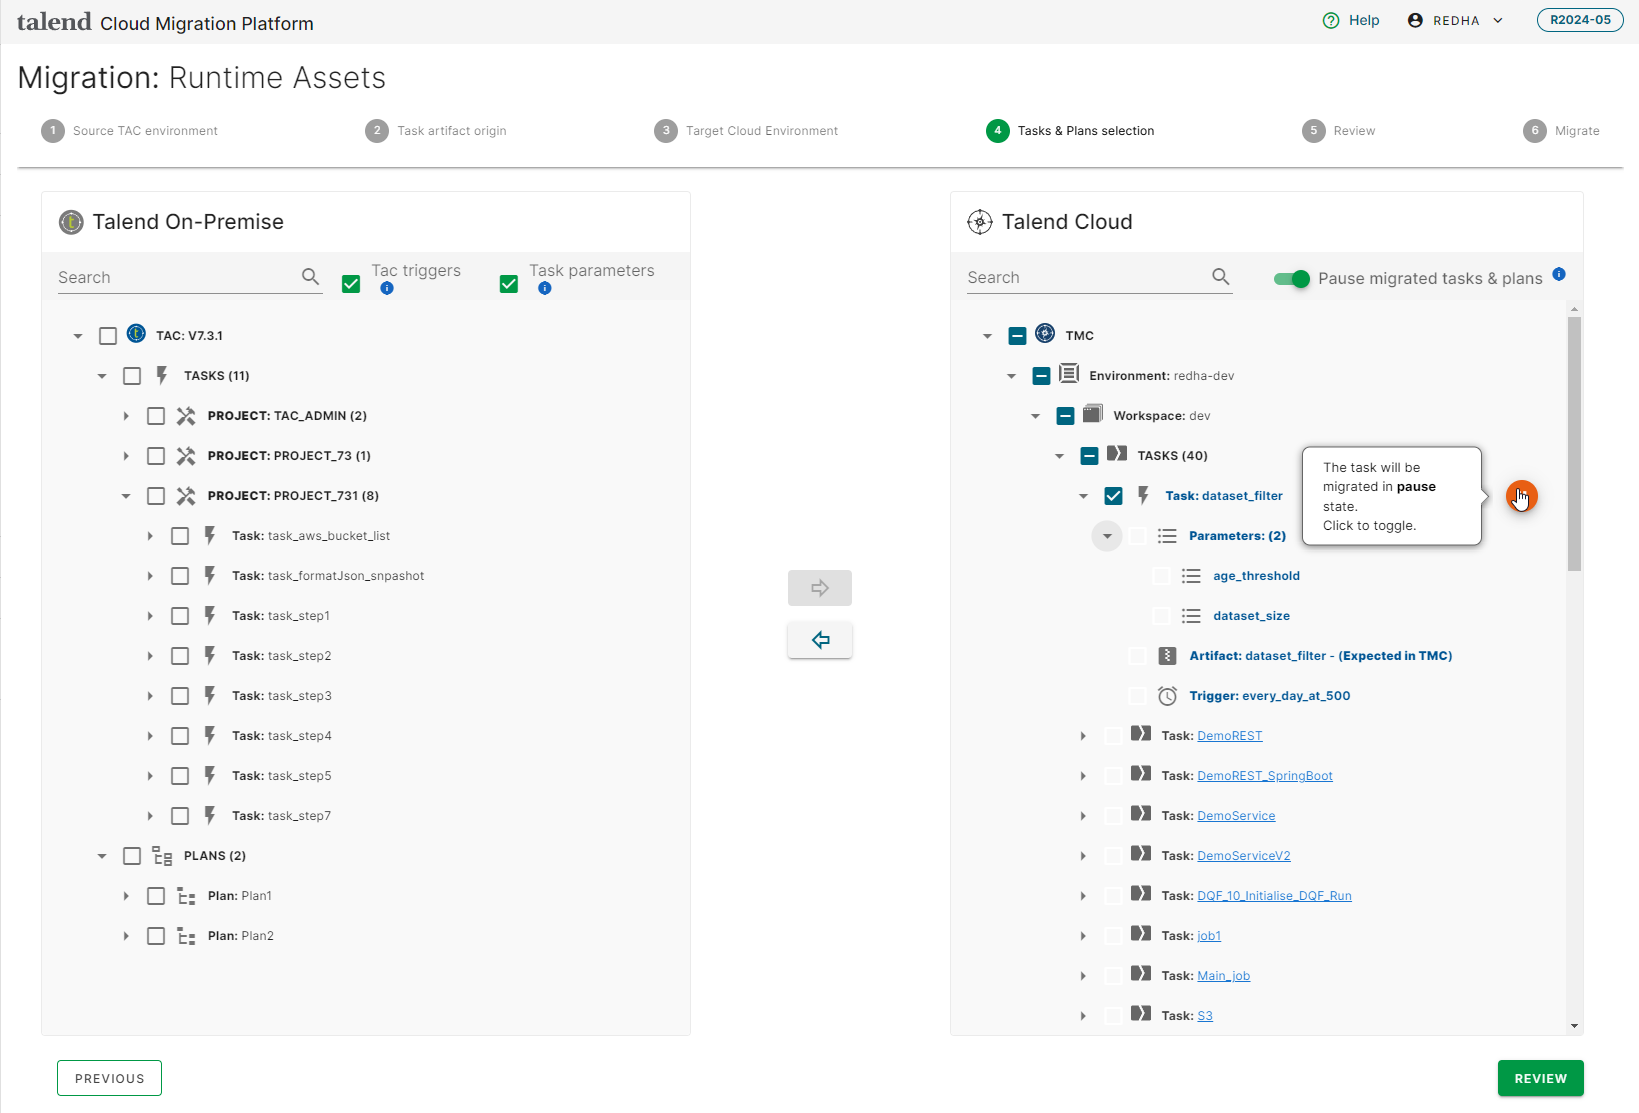Click the Pause migrated tasks info icon

pos(1559,274)
